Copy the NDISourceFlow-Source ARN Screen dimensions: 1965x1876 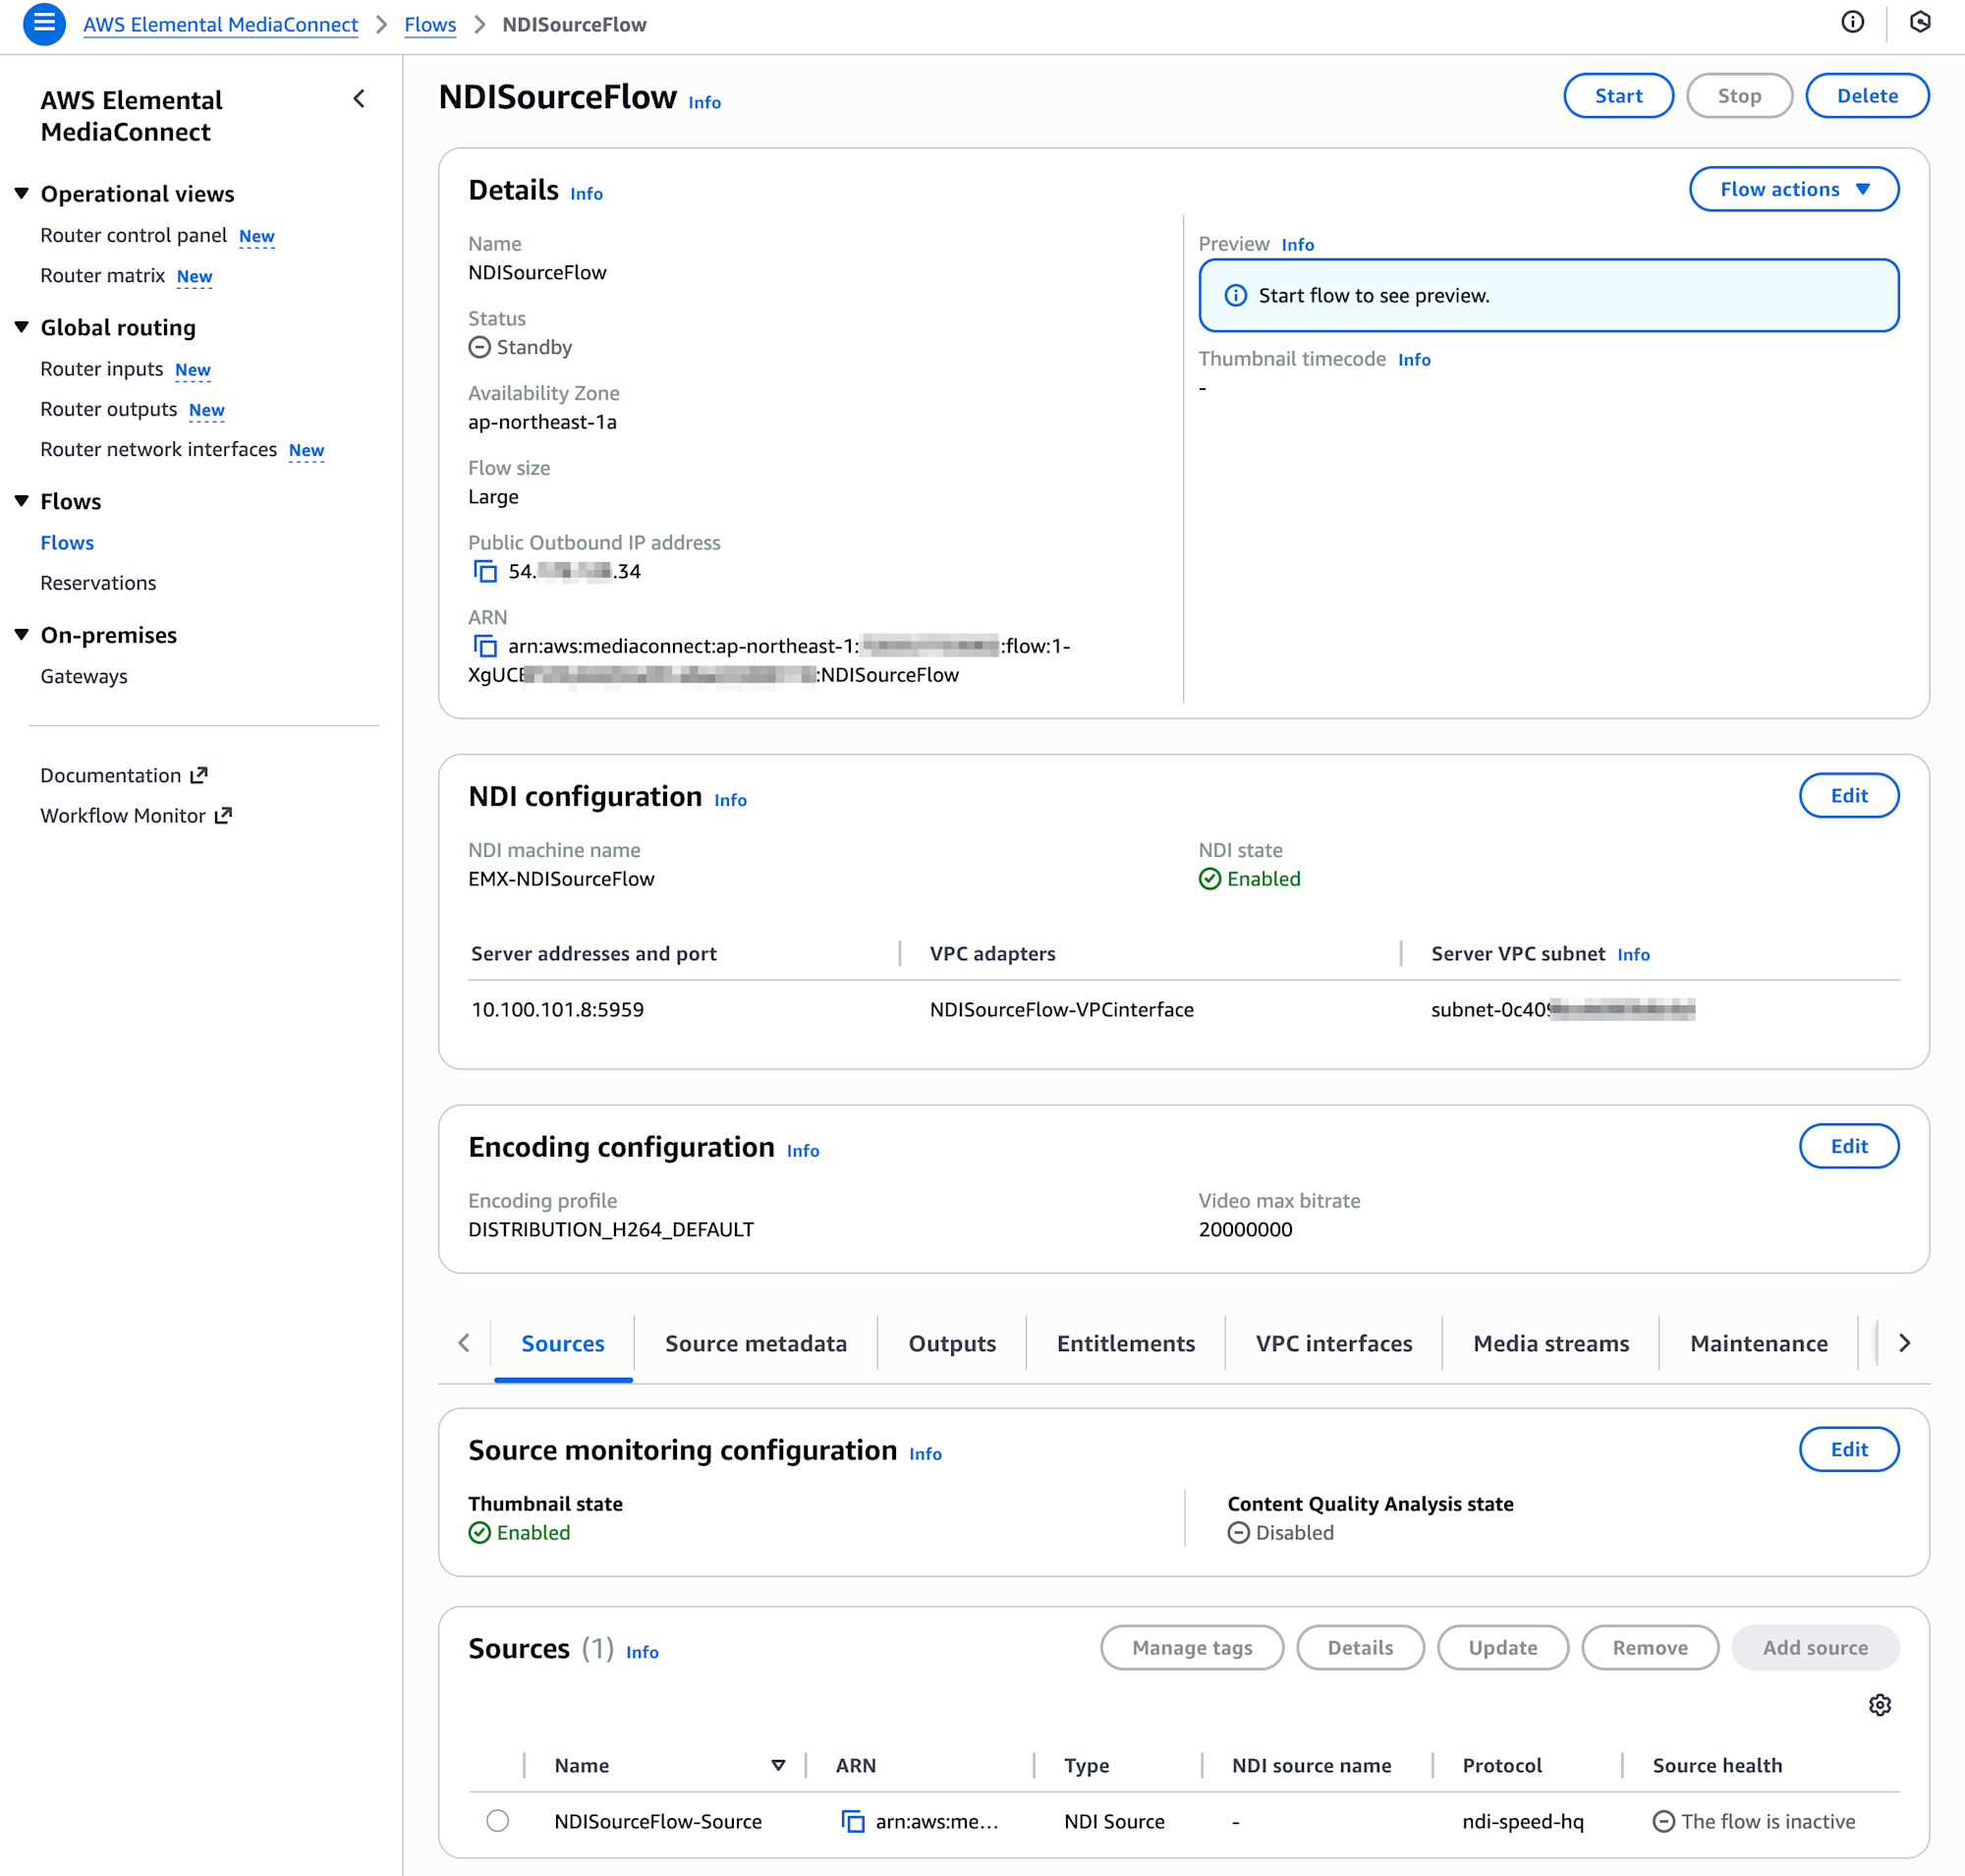(x=852, y=1821)
